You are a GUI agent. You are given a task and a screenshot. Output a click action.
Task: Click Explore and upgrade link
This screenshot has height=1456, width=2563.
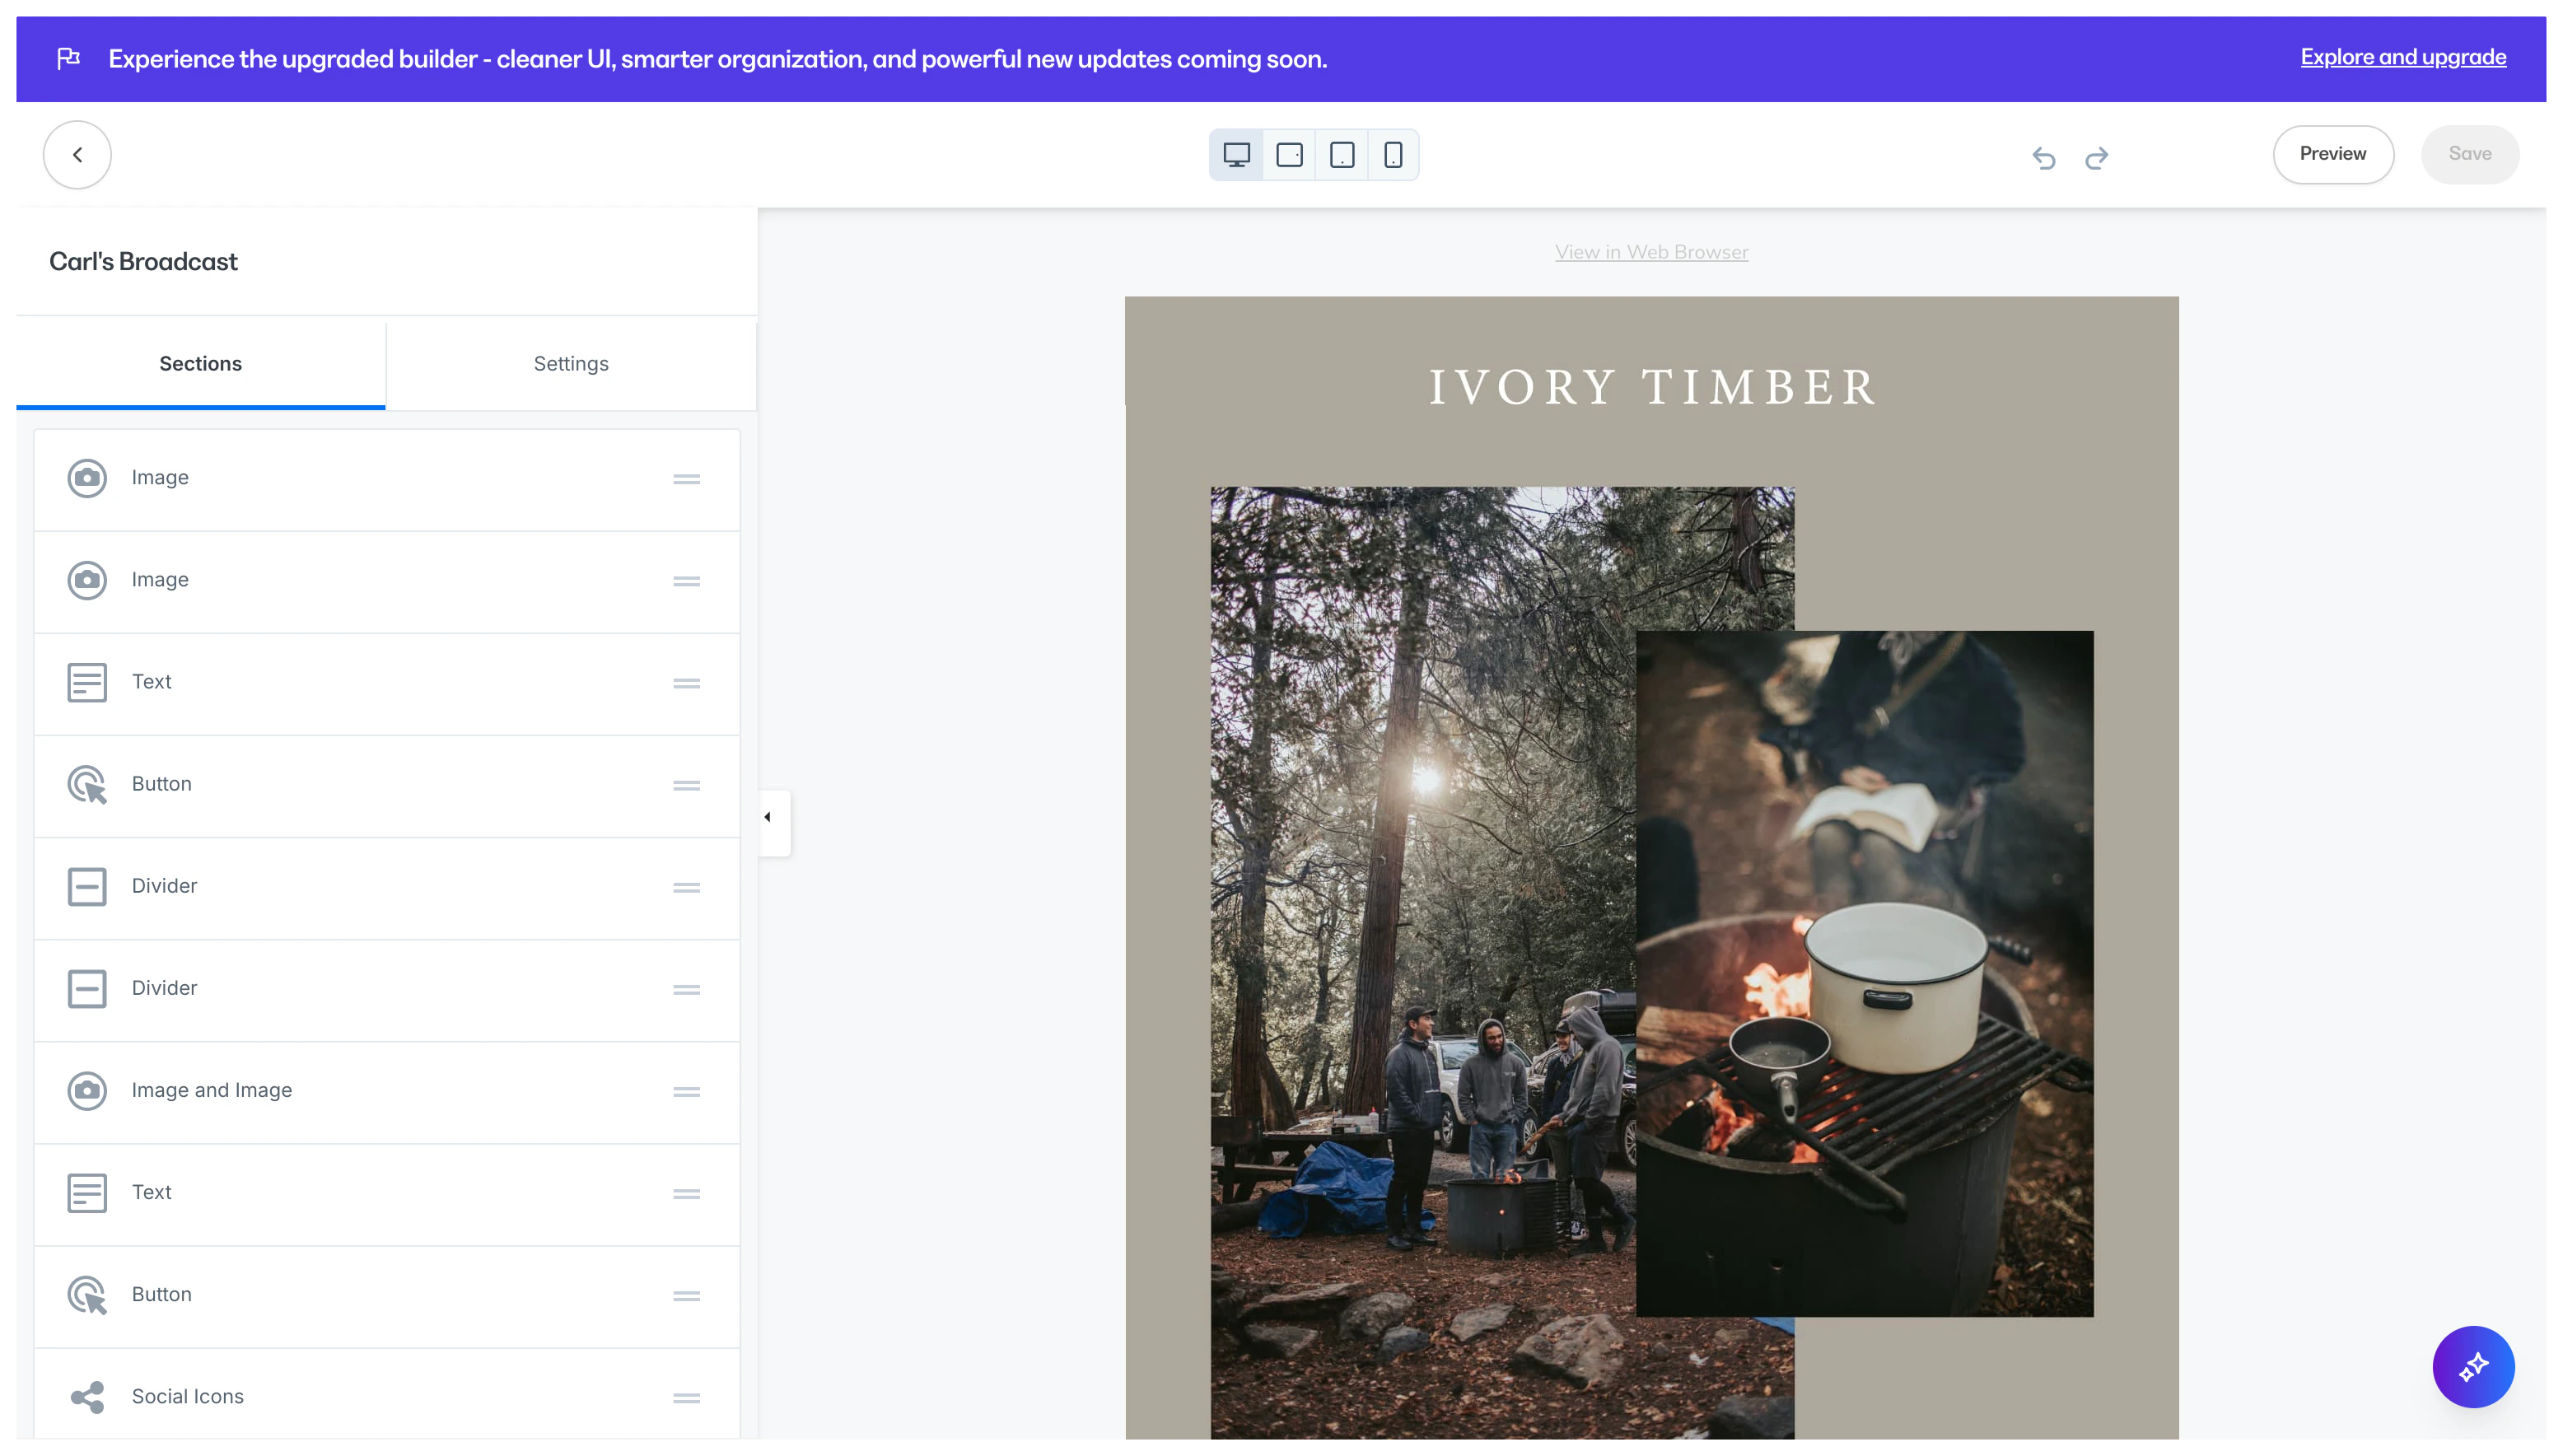[x=2403, y=57]
